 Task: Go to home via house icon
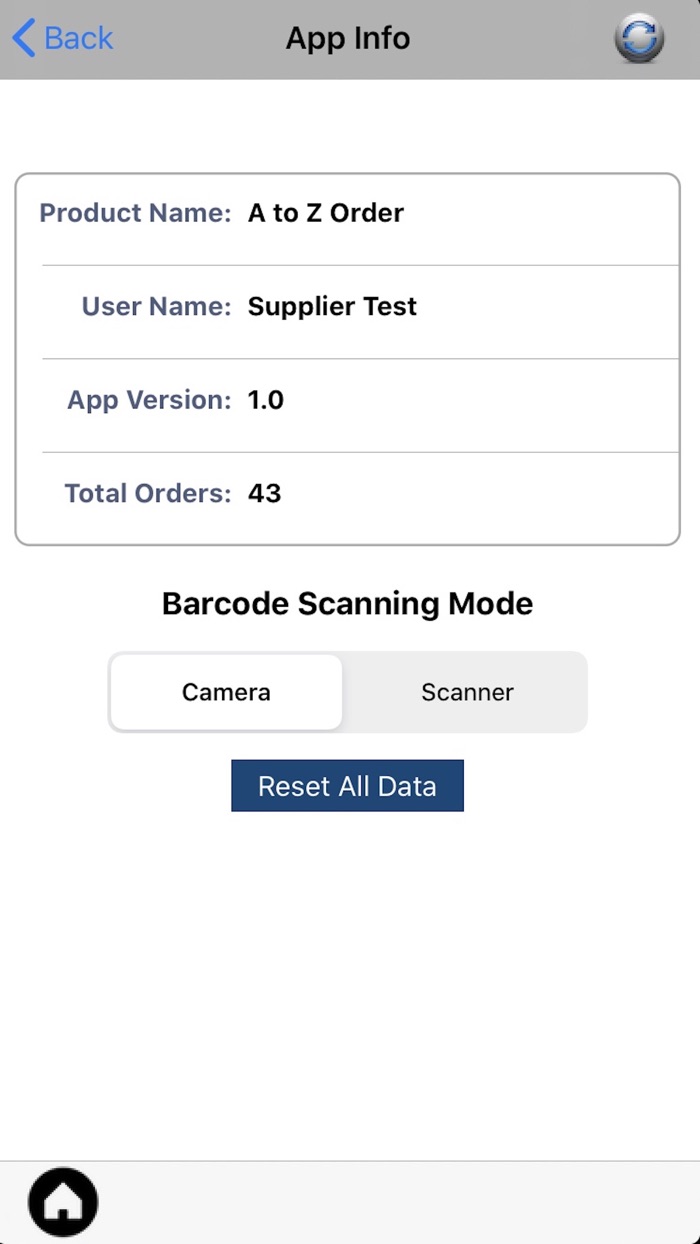click(x=63, y=1201)
